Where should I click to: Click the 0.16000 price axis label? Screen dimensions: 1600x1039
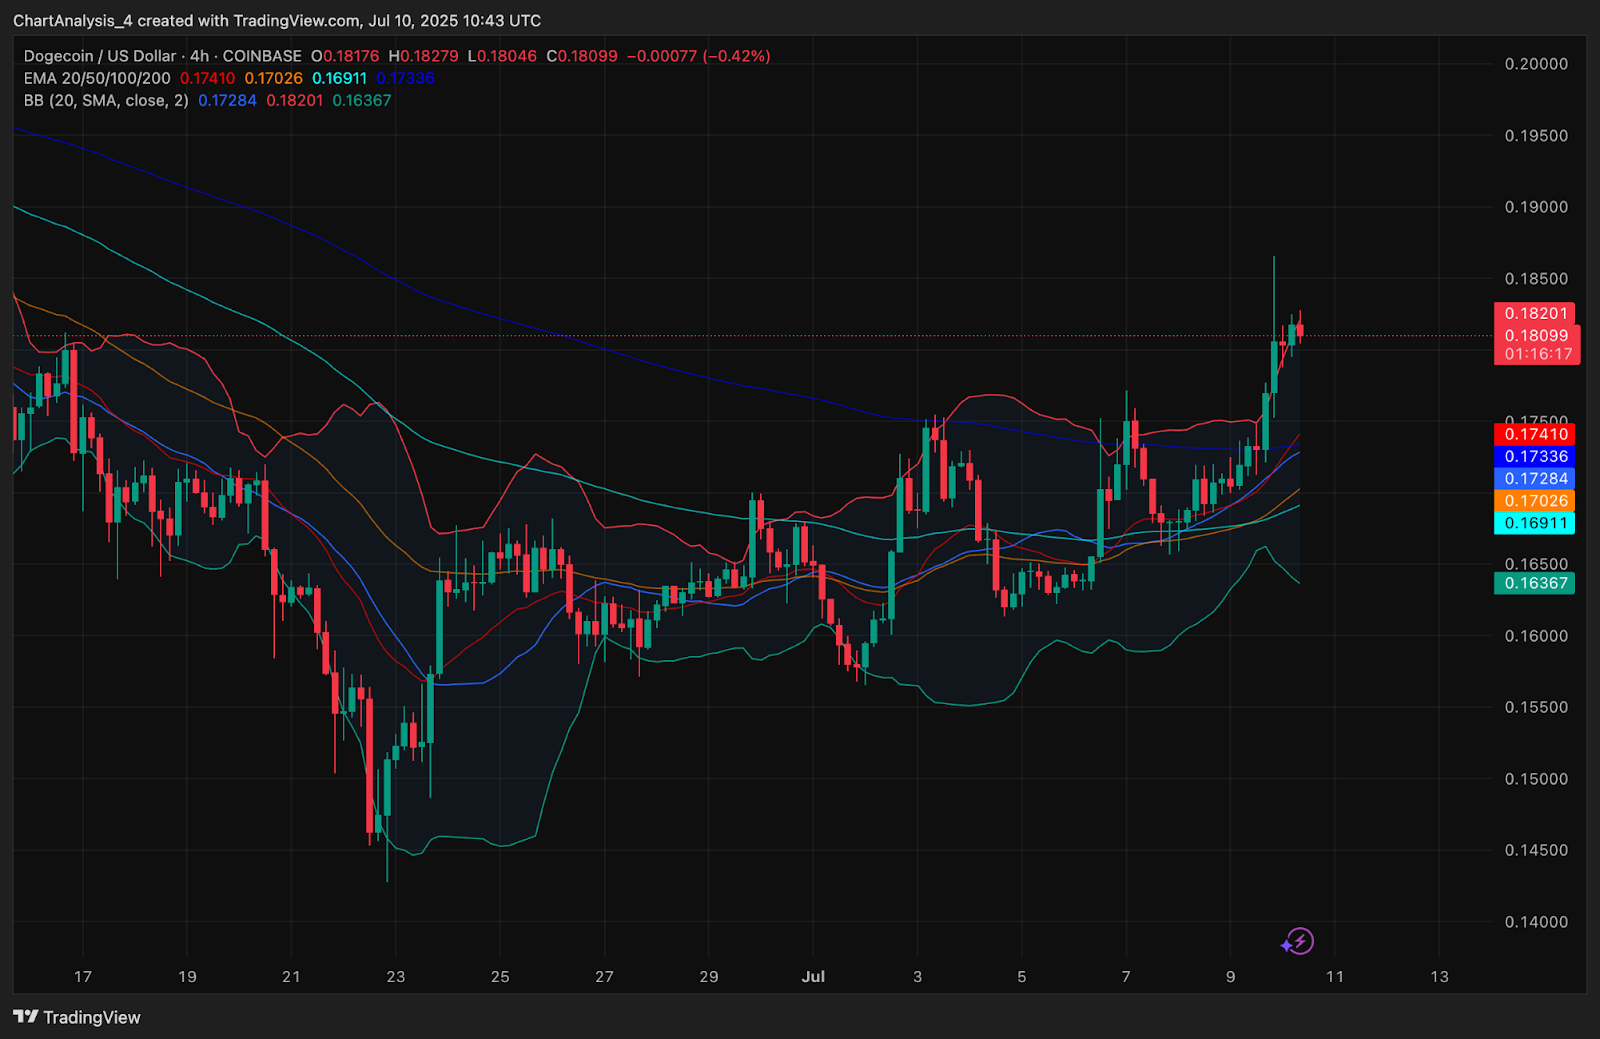1536,636
